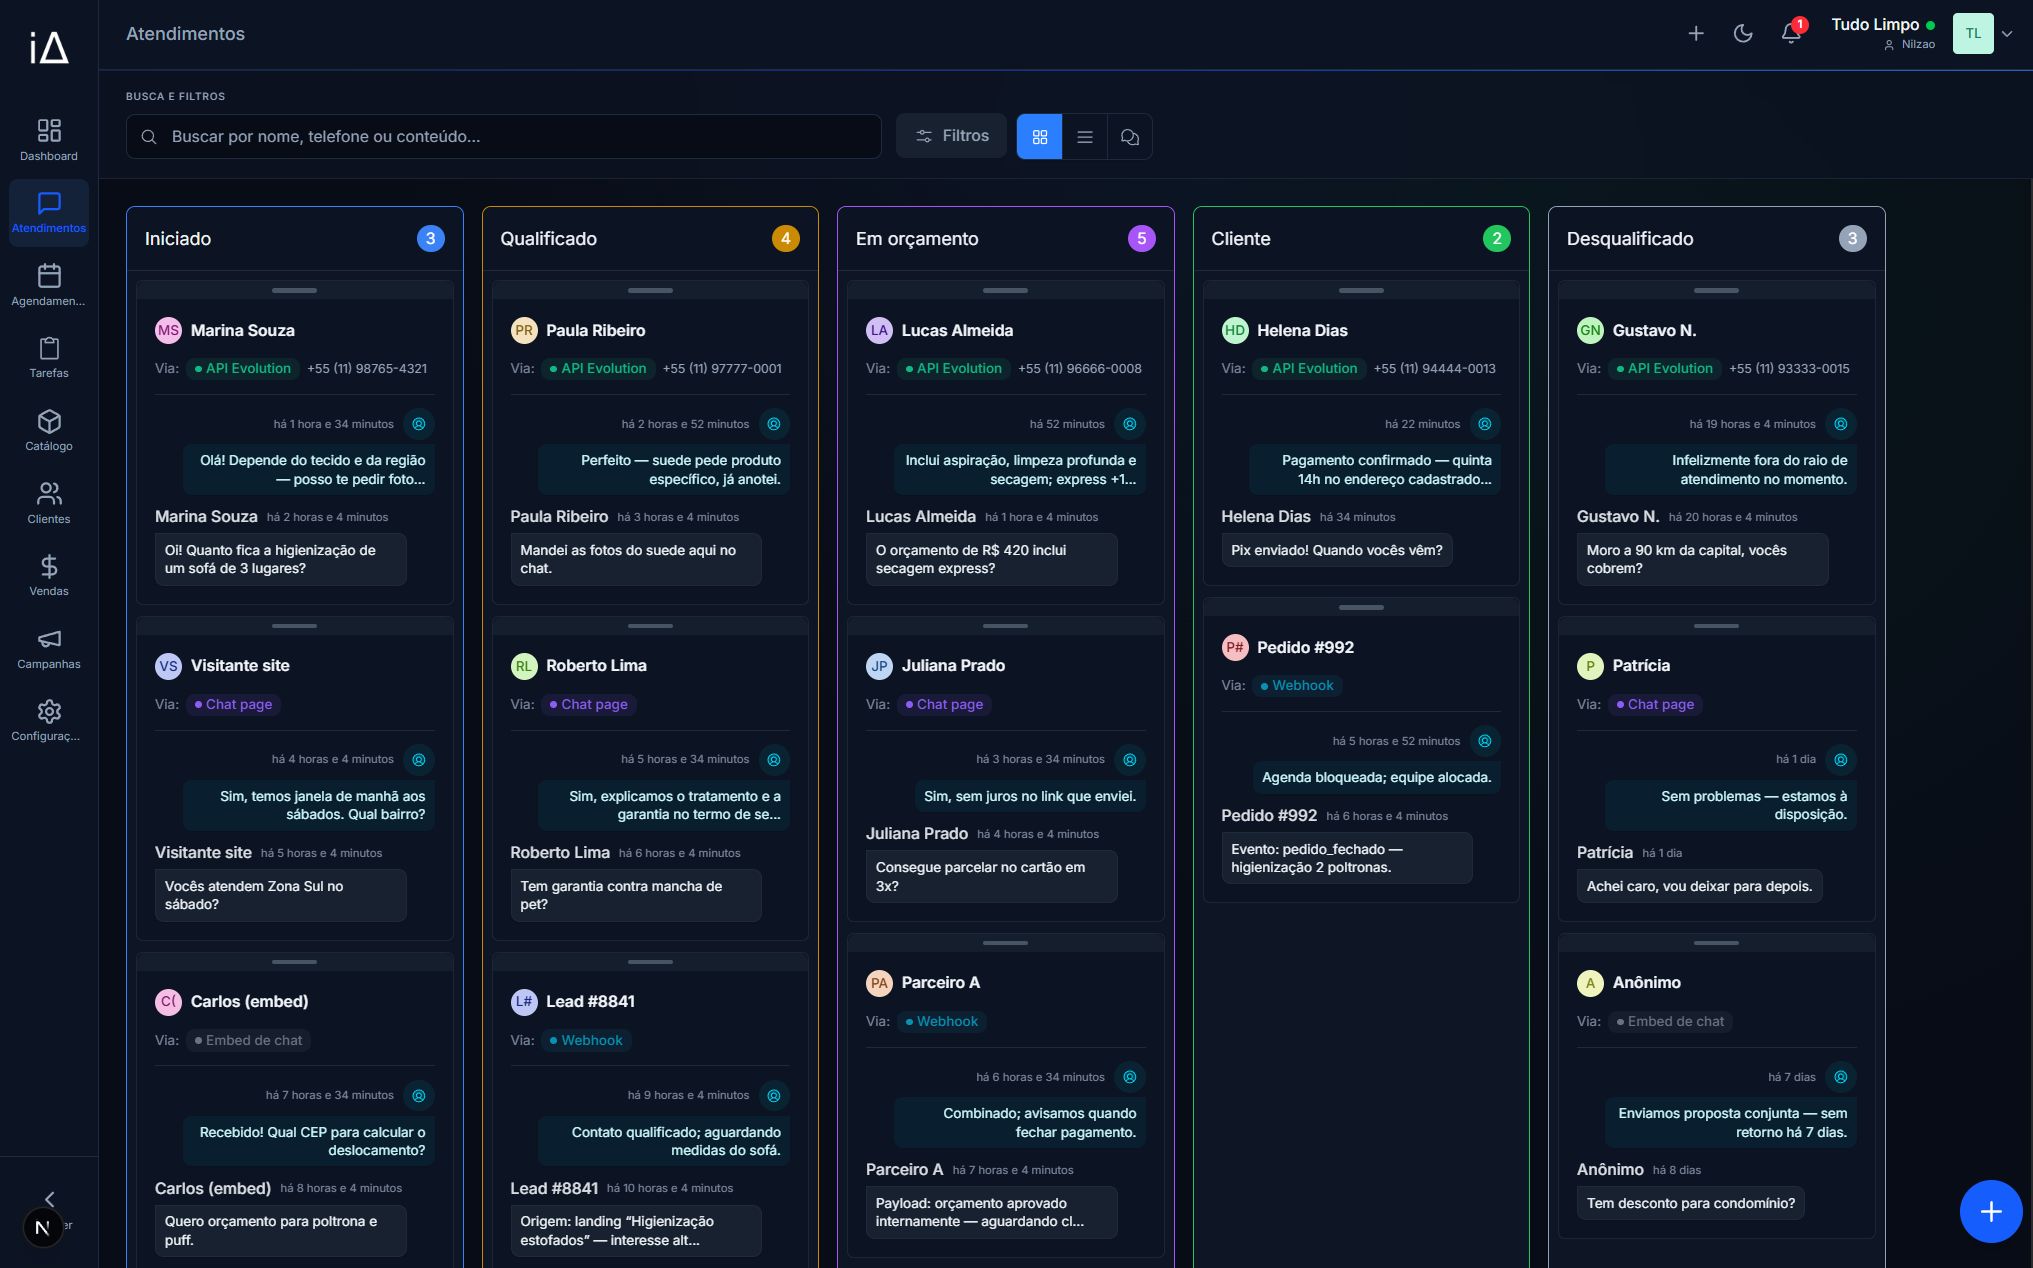Select the Iniciado column header
The image size is (2033, 1268).
tap(295, 239)
